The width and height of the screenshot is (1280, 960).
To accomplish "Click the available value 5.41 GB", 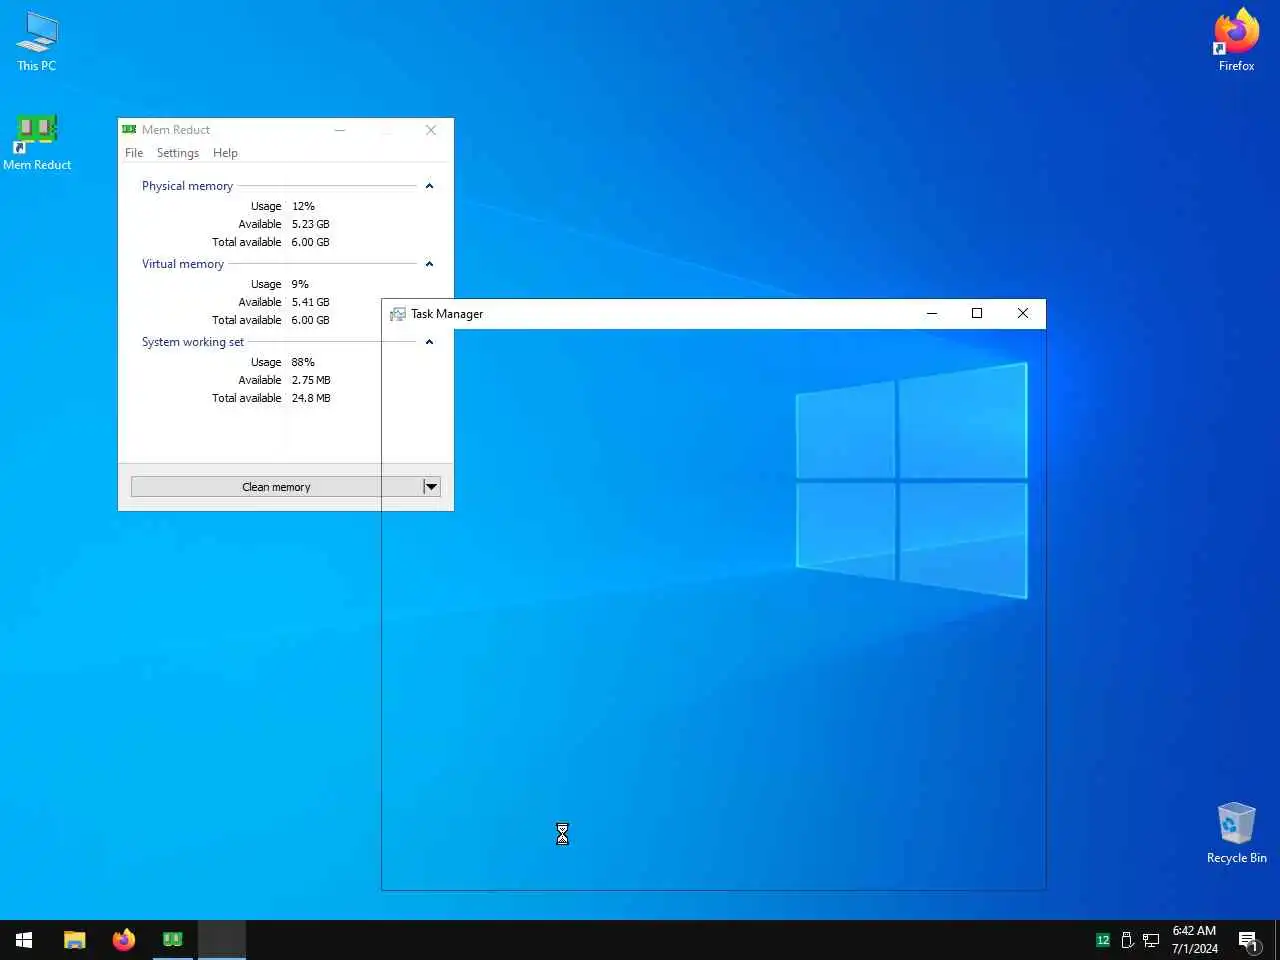I will (x=310, y=302).
